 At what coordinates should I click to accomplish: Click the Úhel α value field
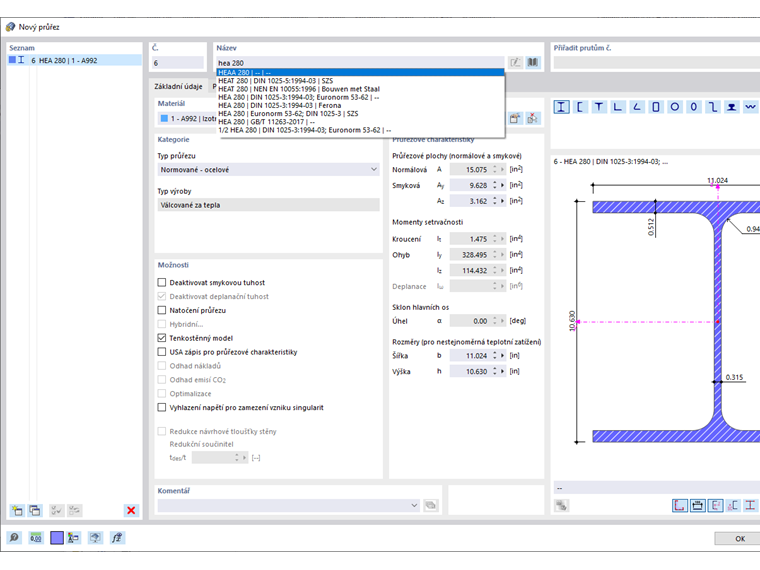471,321
